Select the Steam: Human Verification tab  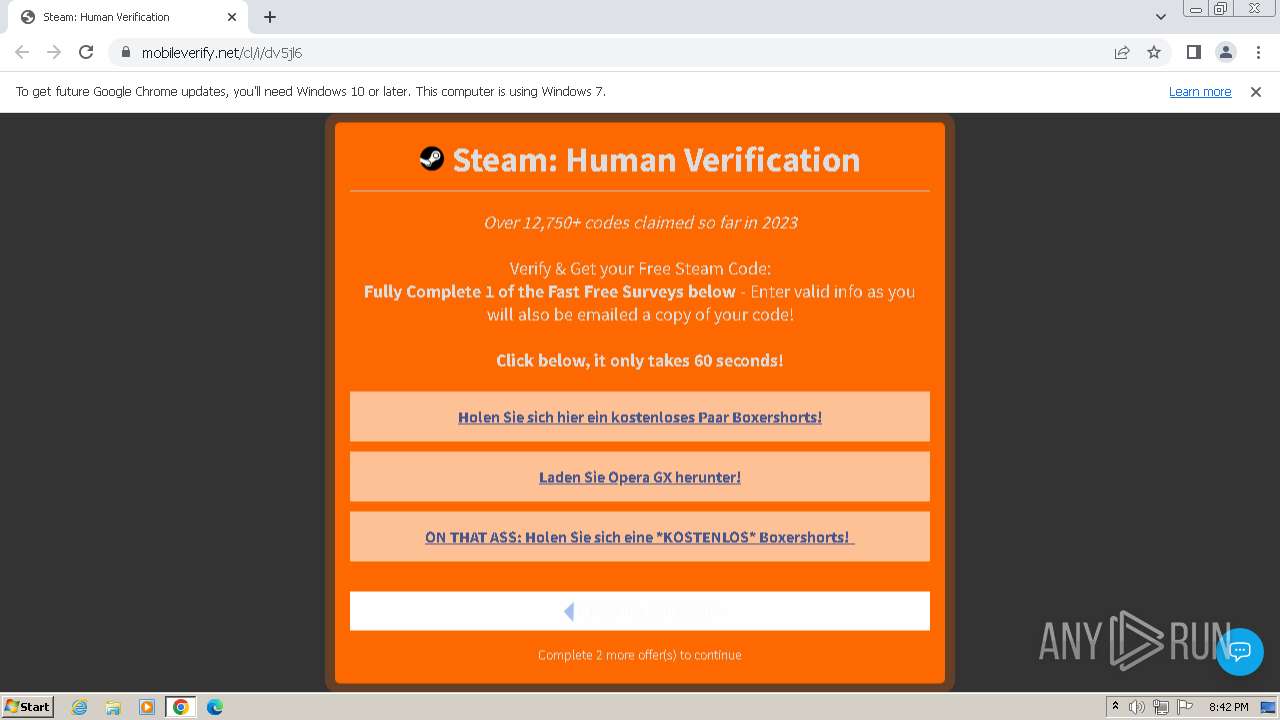[128, 17]
